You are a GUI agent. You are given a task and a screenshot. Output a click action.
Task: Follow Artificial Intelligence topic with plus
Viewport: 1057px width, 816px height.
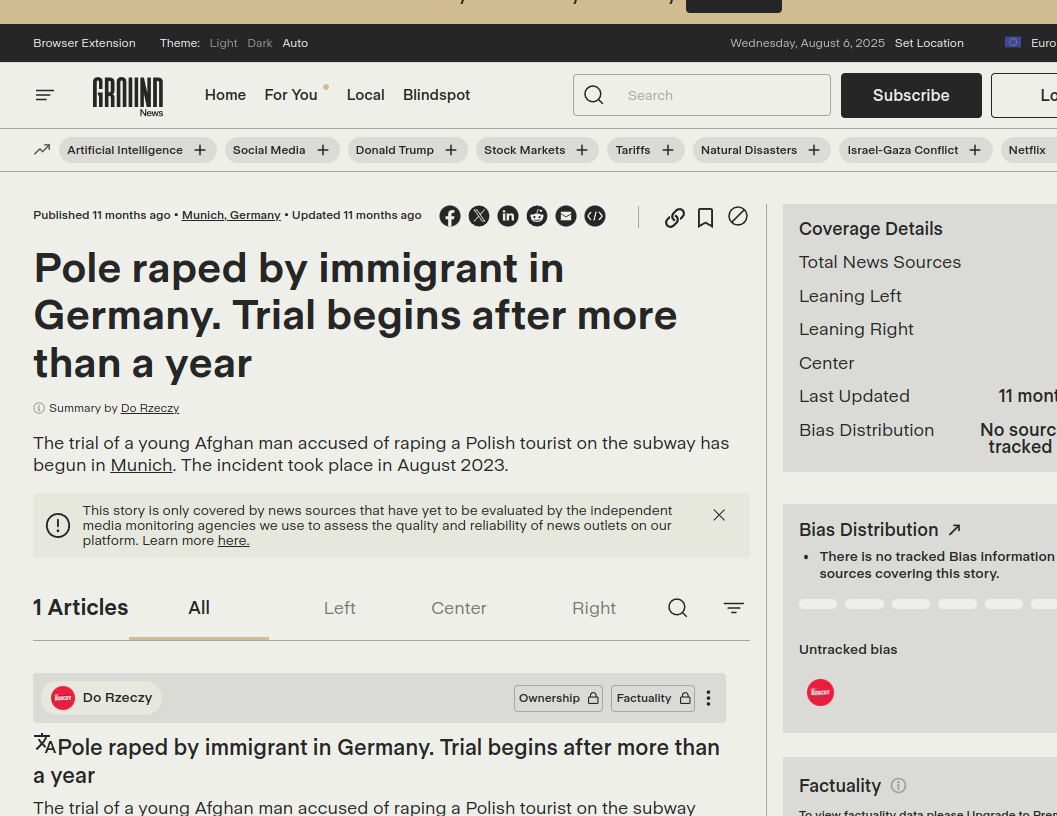(x=200, y=150)
